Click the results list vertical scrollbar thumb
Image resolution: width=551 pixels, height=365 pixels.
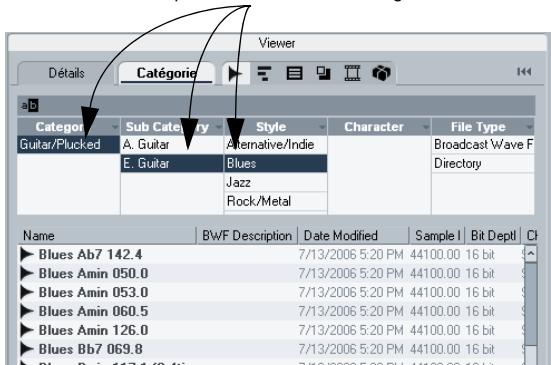(x=531, y=304)
